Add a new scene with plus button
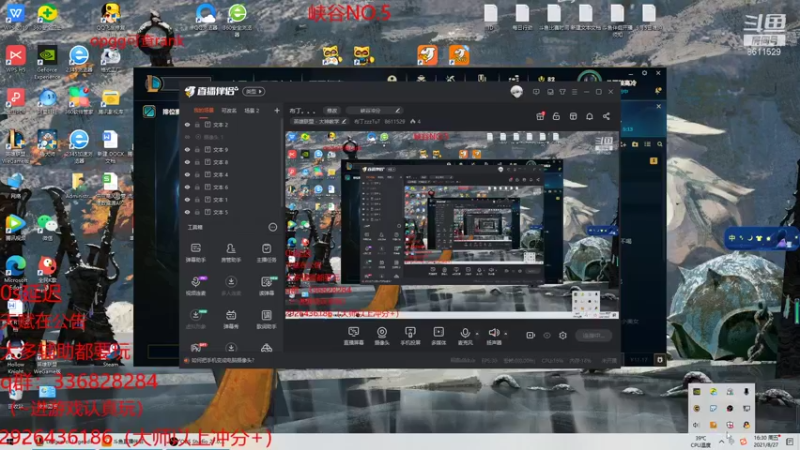The width and height of the screenshot is (800, 450). pos(277,110)
